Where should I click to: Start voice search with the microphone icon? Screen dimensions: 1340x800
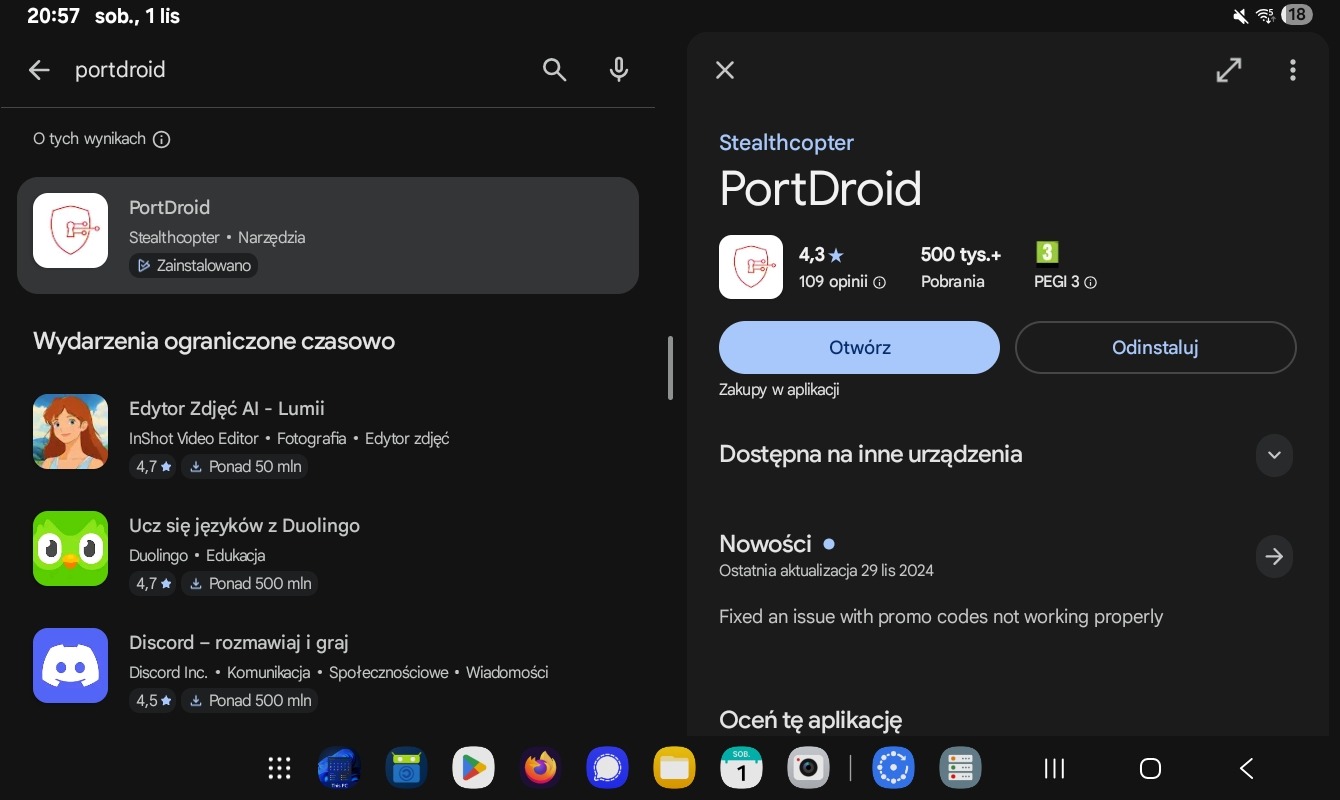click(619, 70)
